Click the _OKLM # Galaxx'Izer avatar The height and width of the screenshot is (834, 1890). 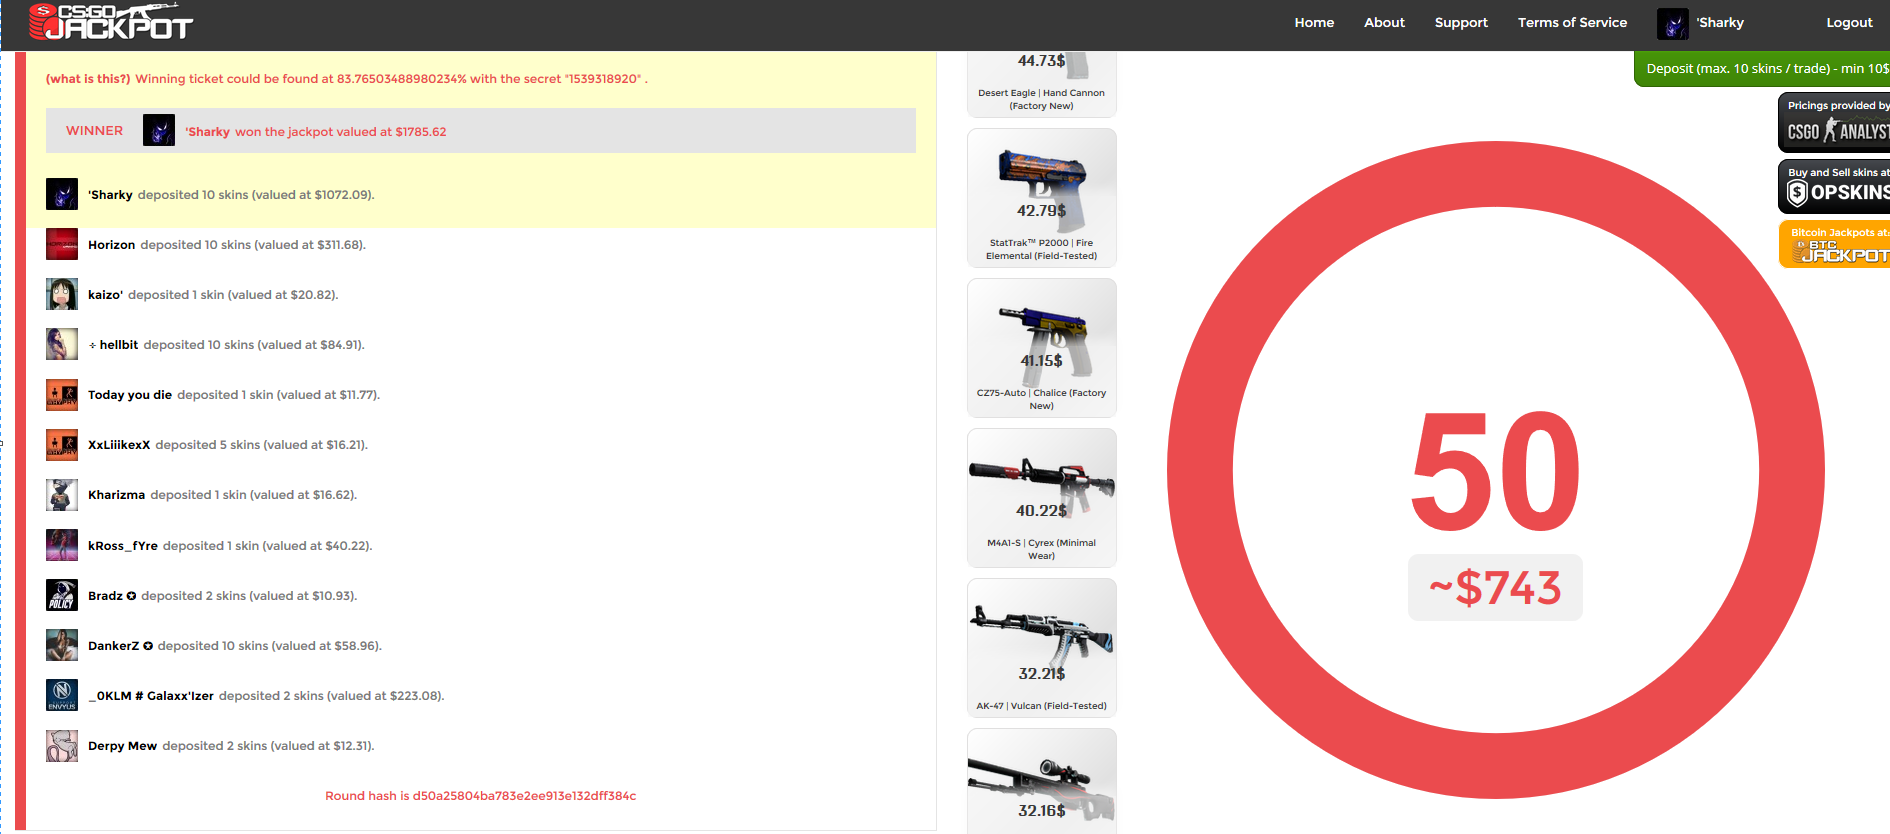click(x=62, y=695)
